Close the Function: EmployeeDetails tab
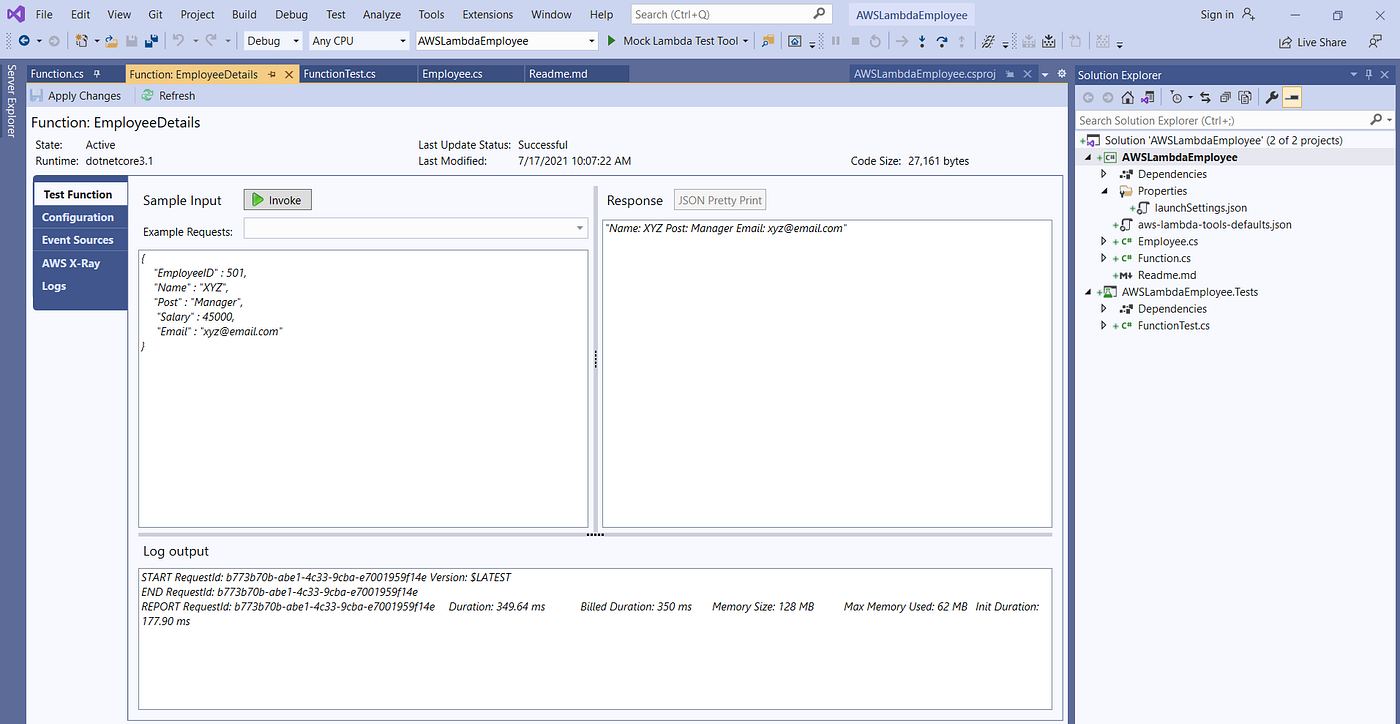 click(x=289, y=74)
